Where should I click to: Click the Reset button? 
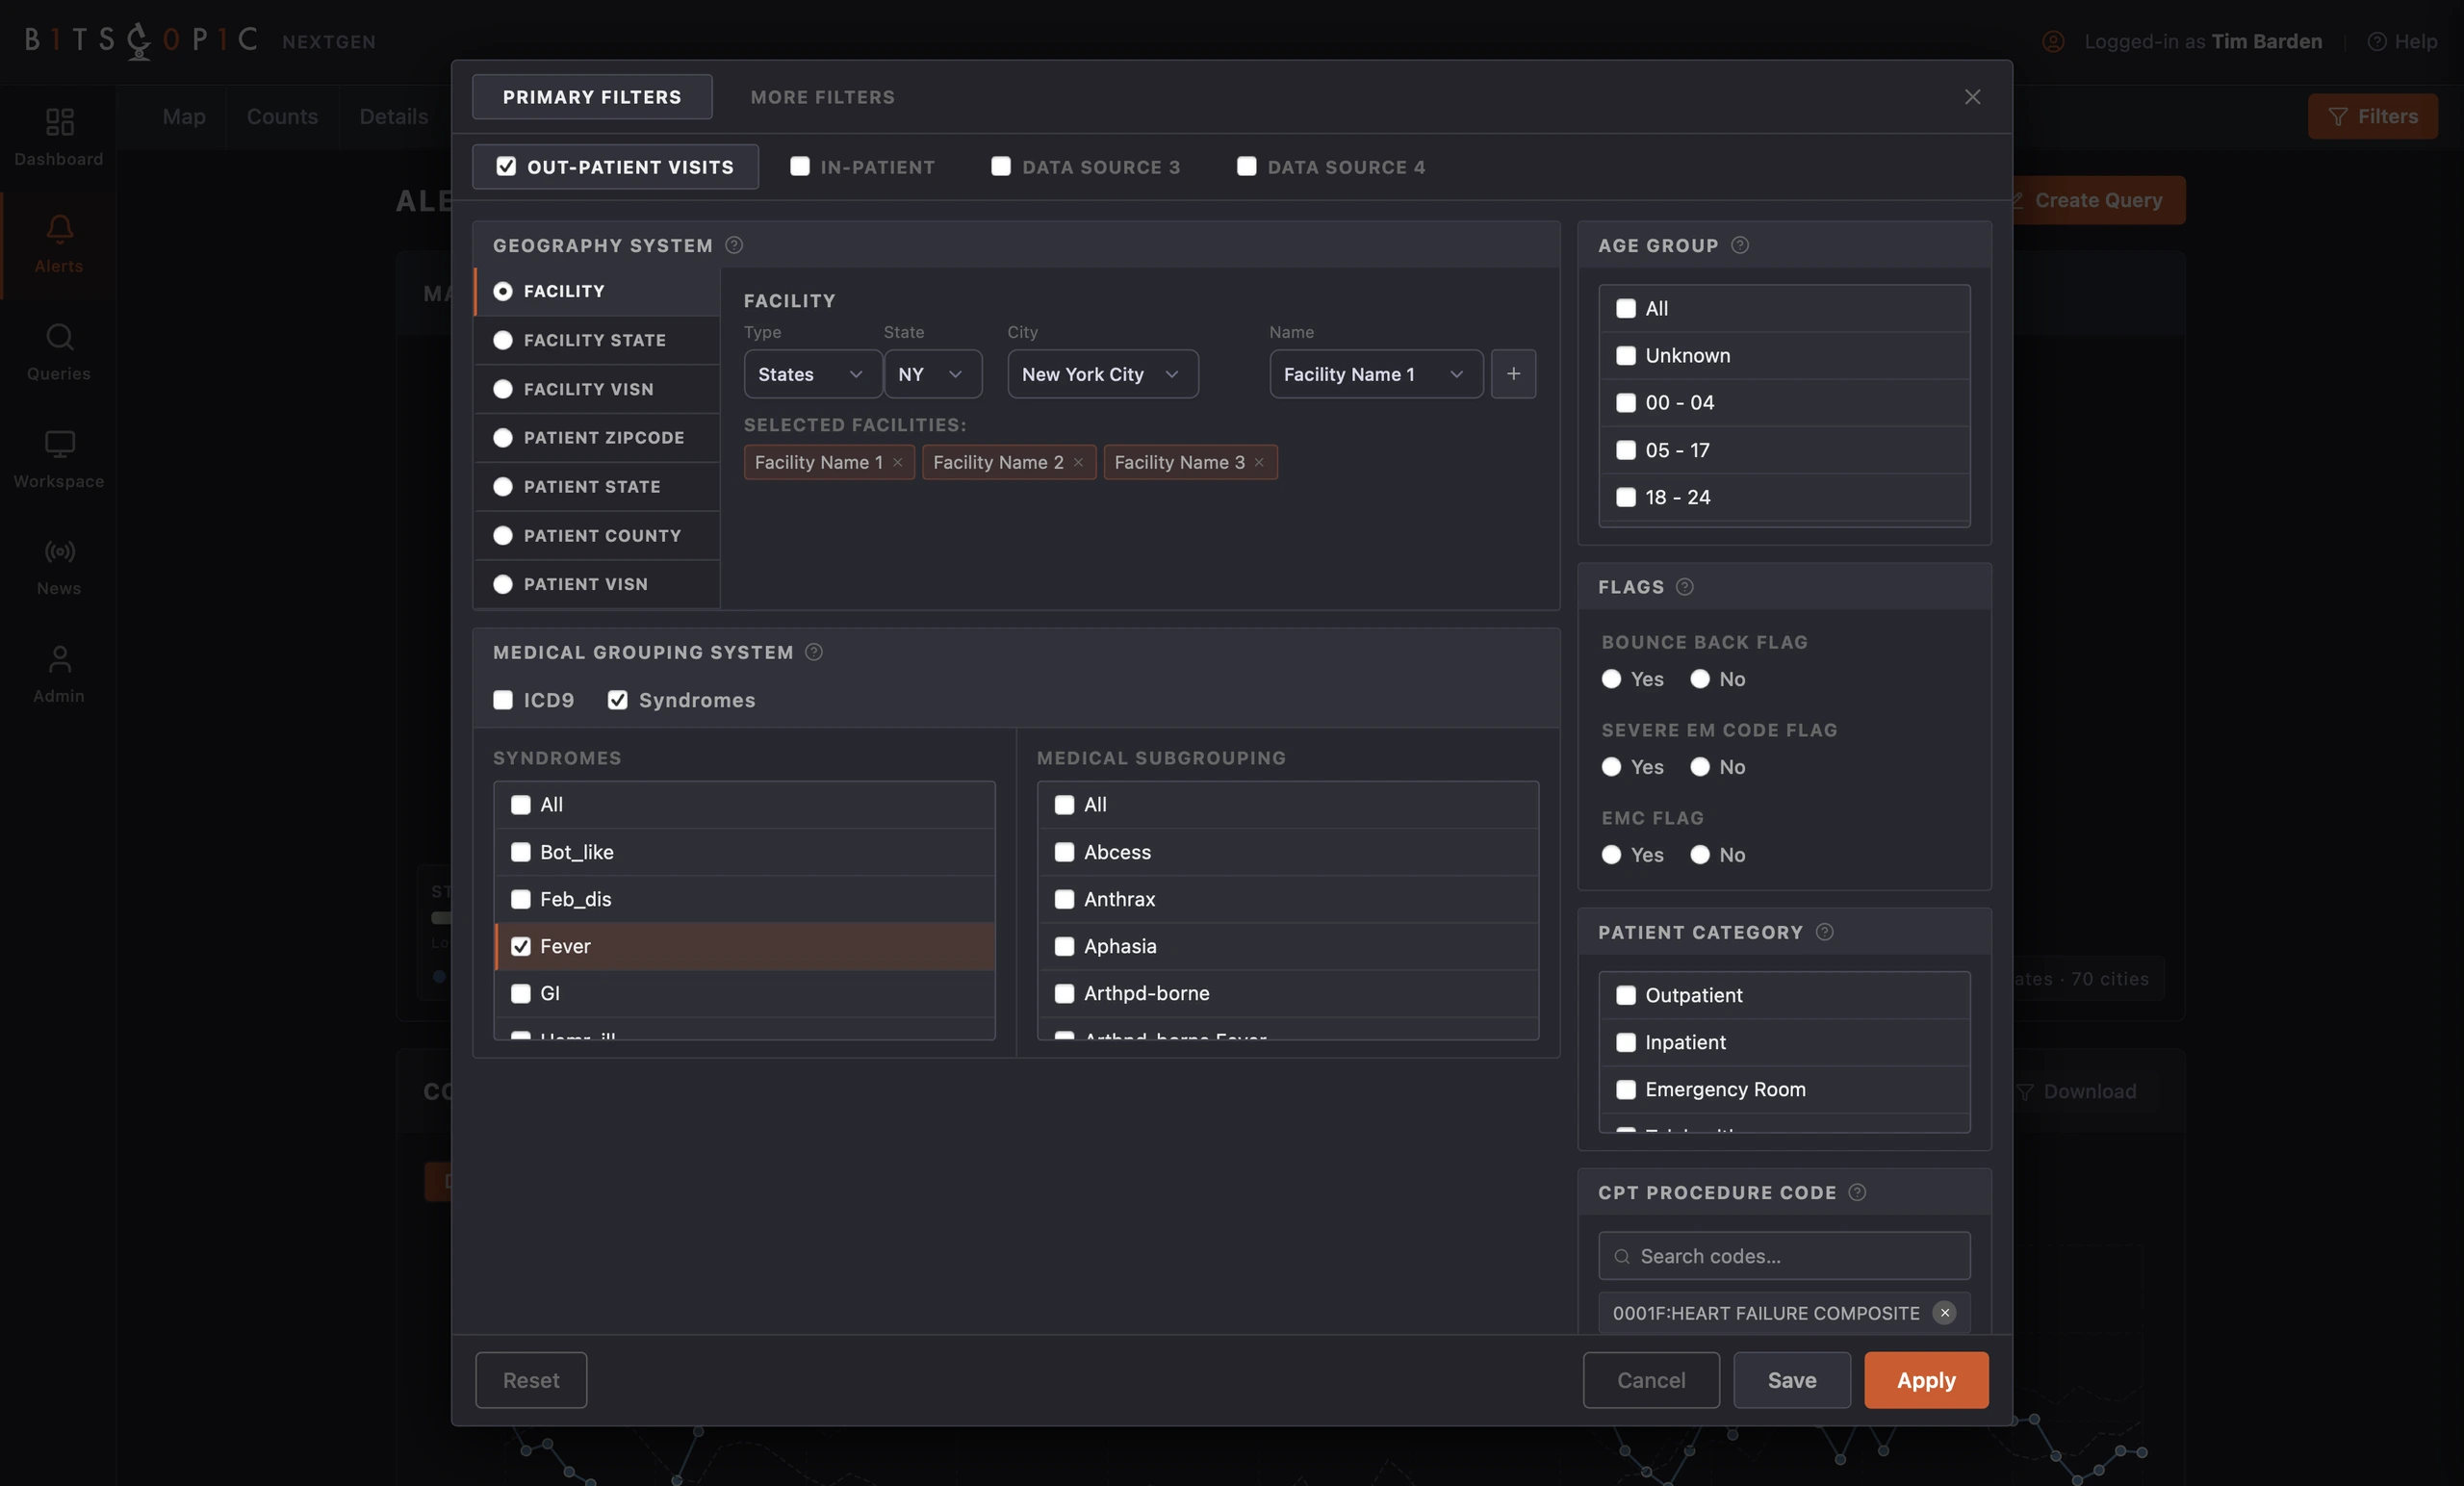click(531, 1380)
